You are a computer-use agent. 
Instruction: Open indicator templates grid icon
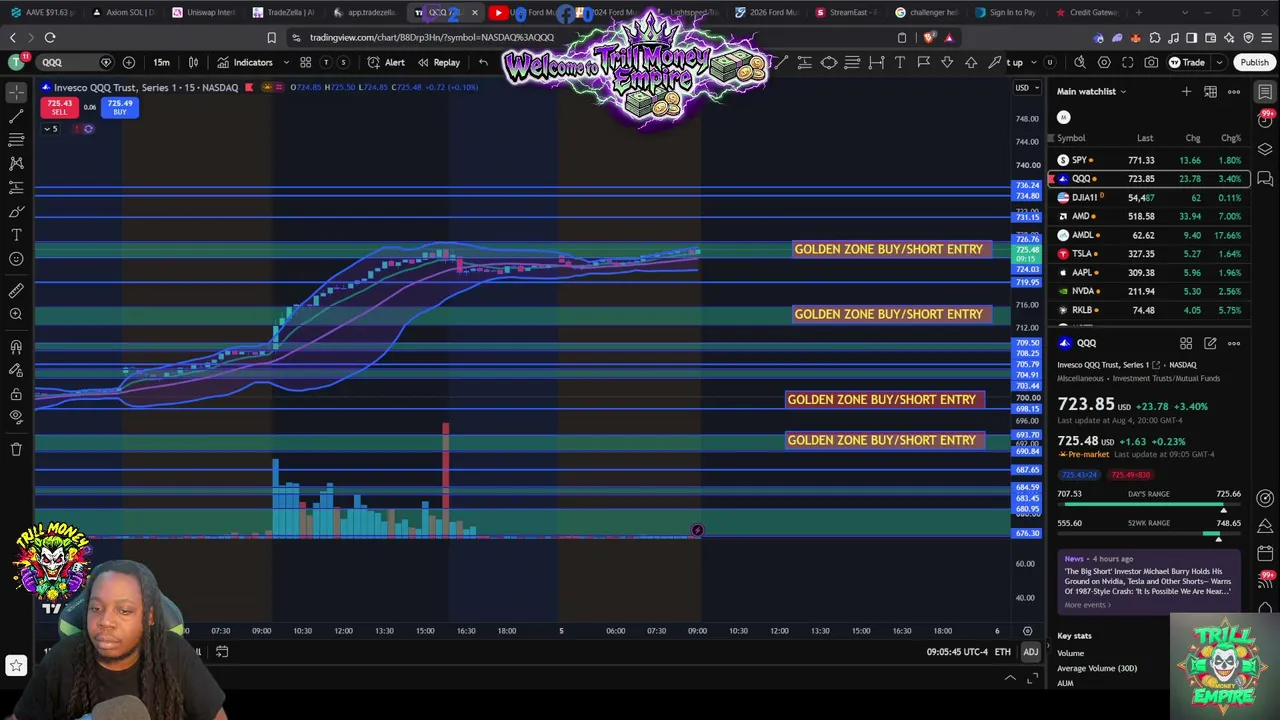click(306, 62)
